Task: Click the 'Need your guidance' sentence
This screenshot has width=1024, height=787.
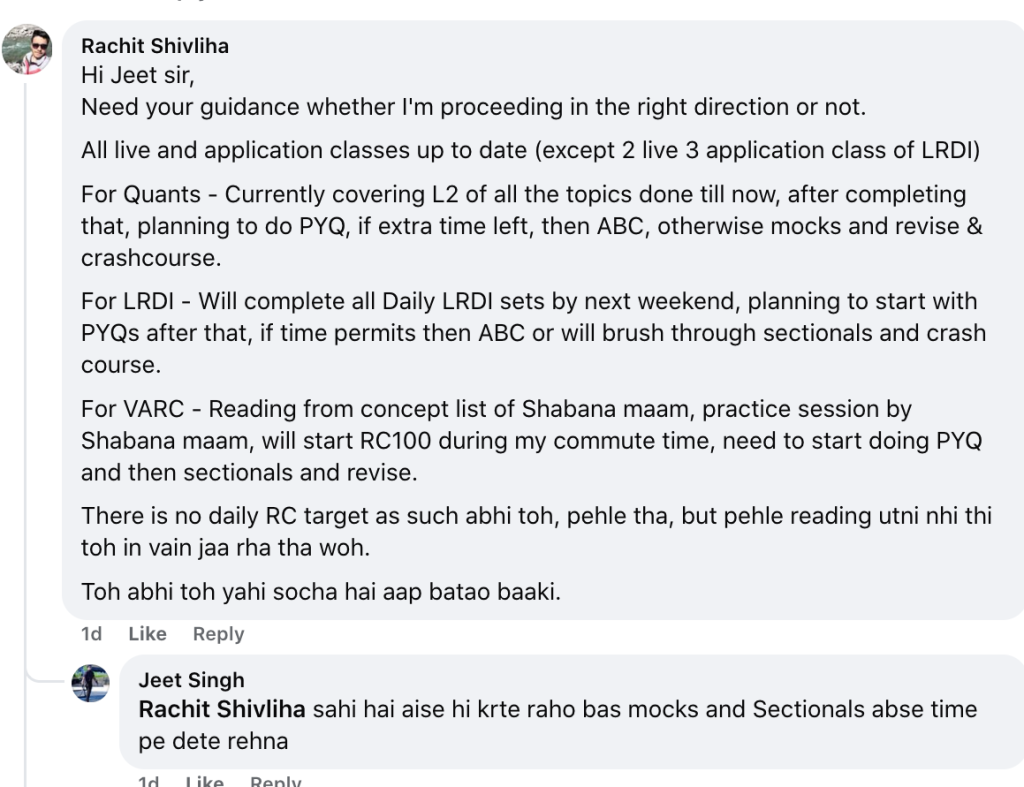Action: (x=473, y=107)
